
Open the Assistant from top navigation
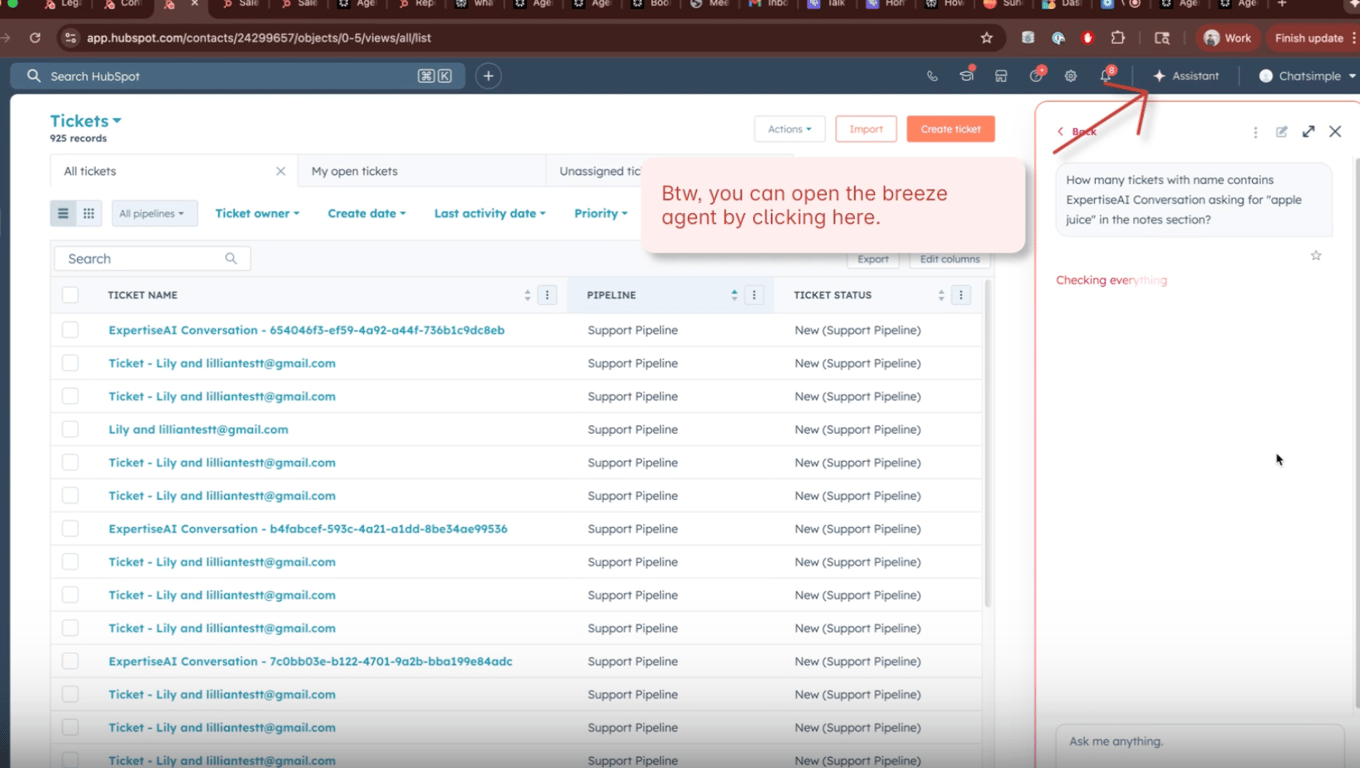coord(1186,76)
